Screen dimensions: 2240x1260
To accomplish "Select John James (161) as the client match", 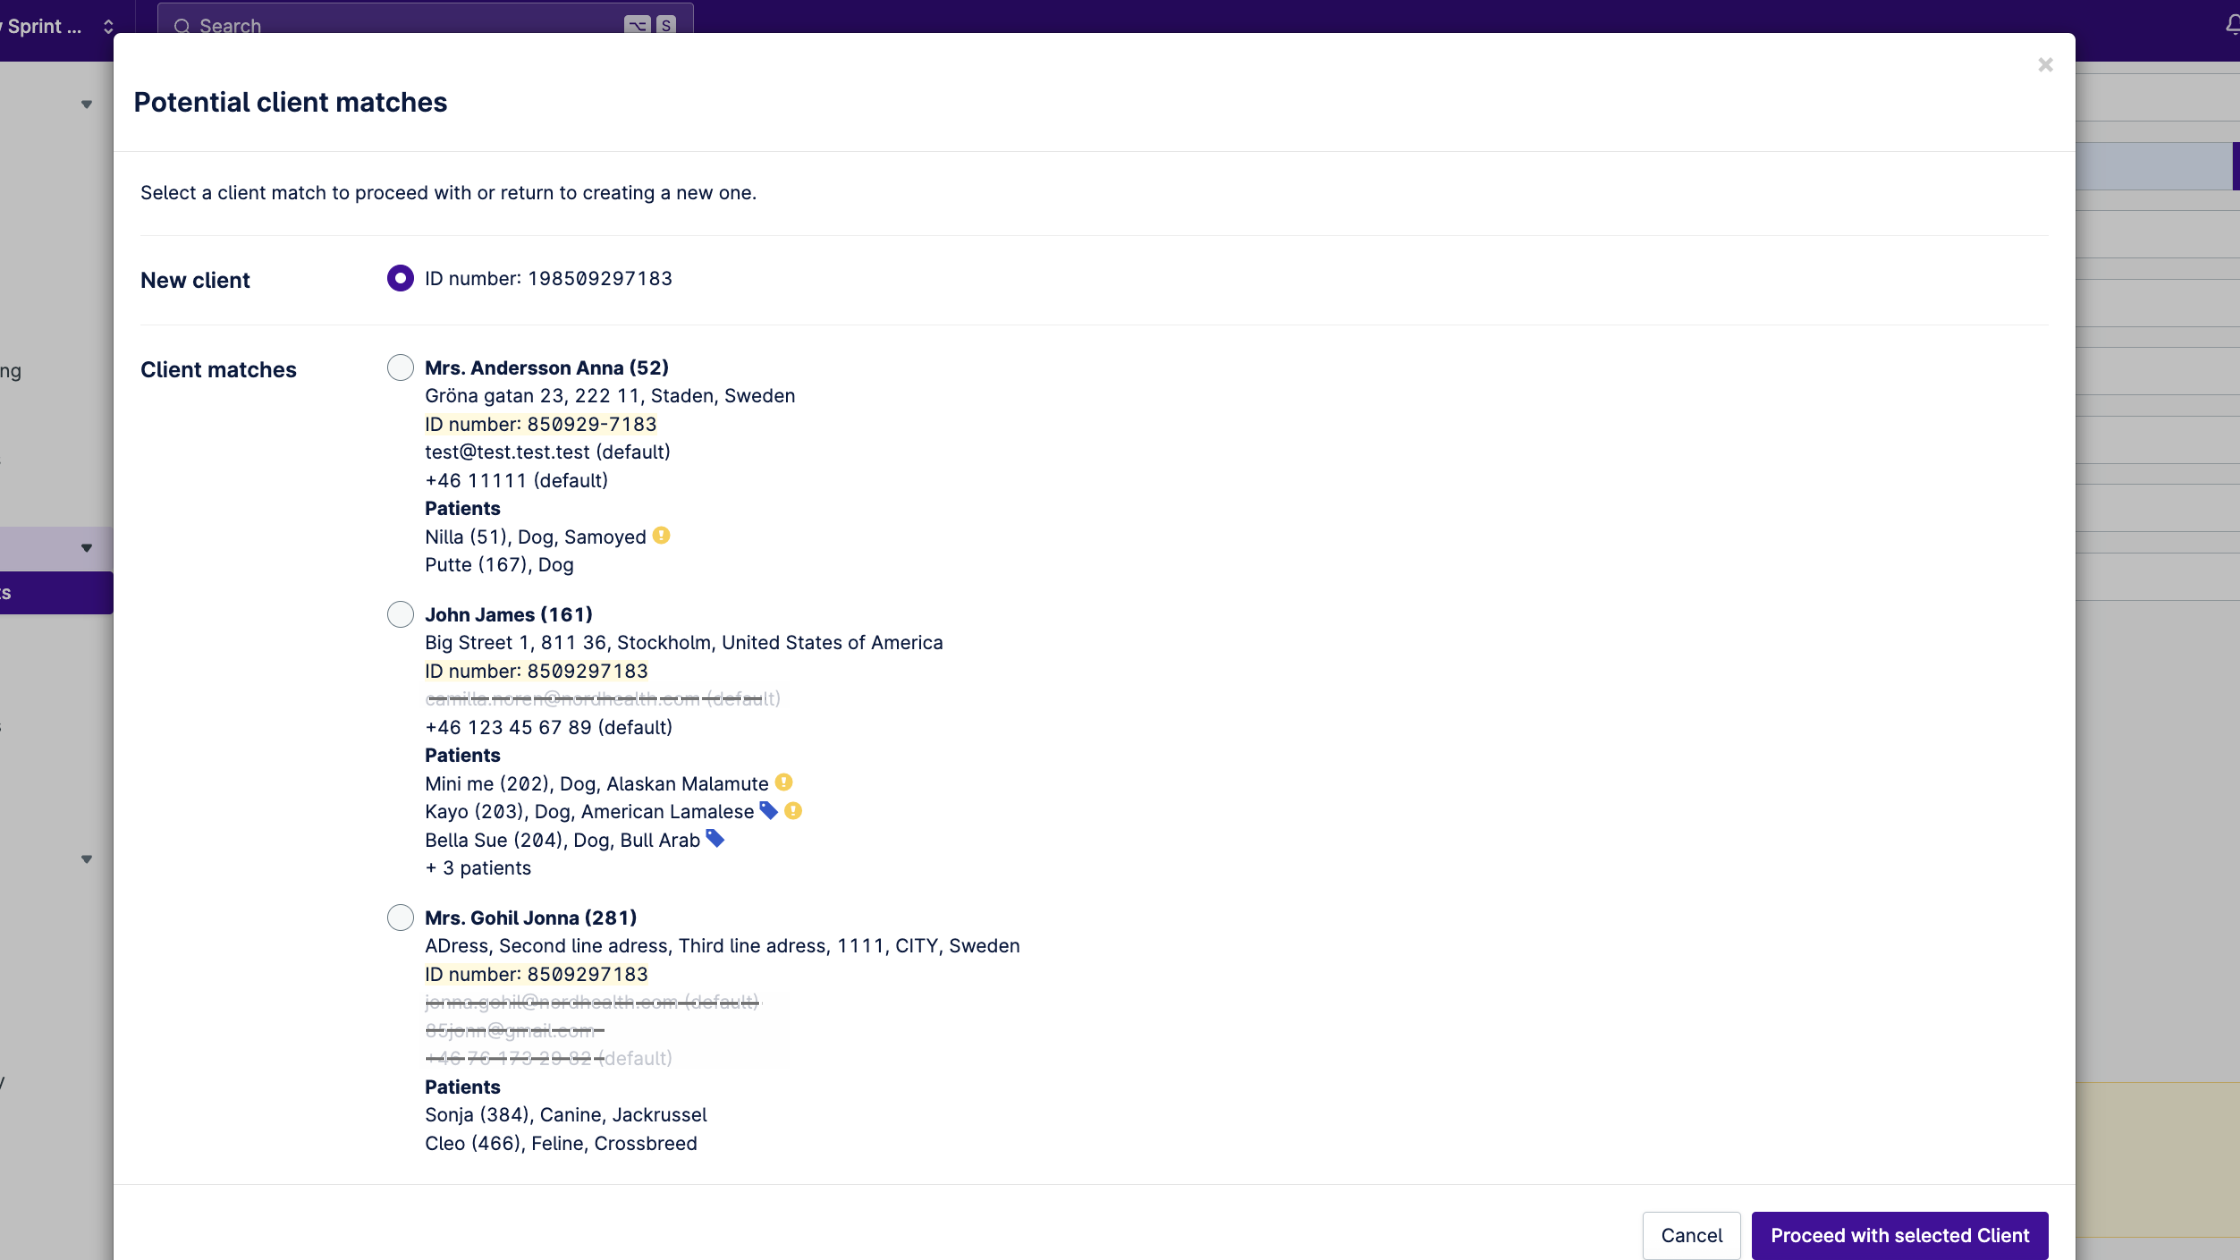I will 400,613.
